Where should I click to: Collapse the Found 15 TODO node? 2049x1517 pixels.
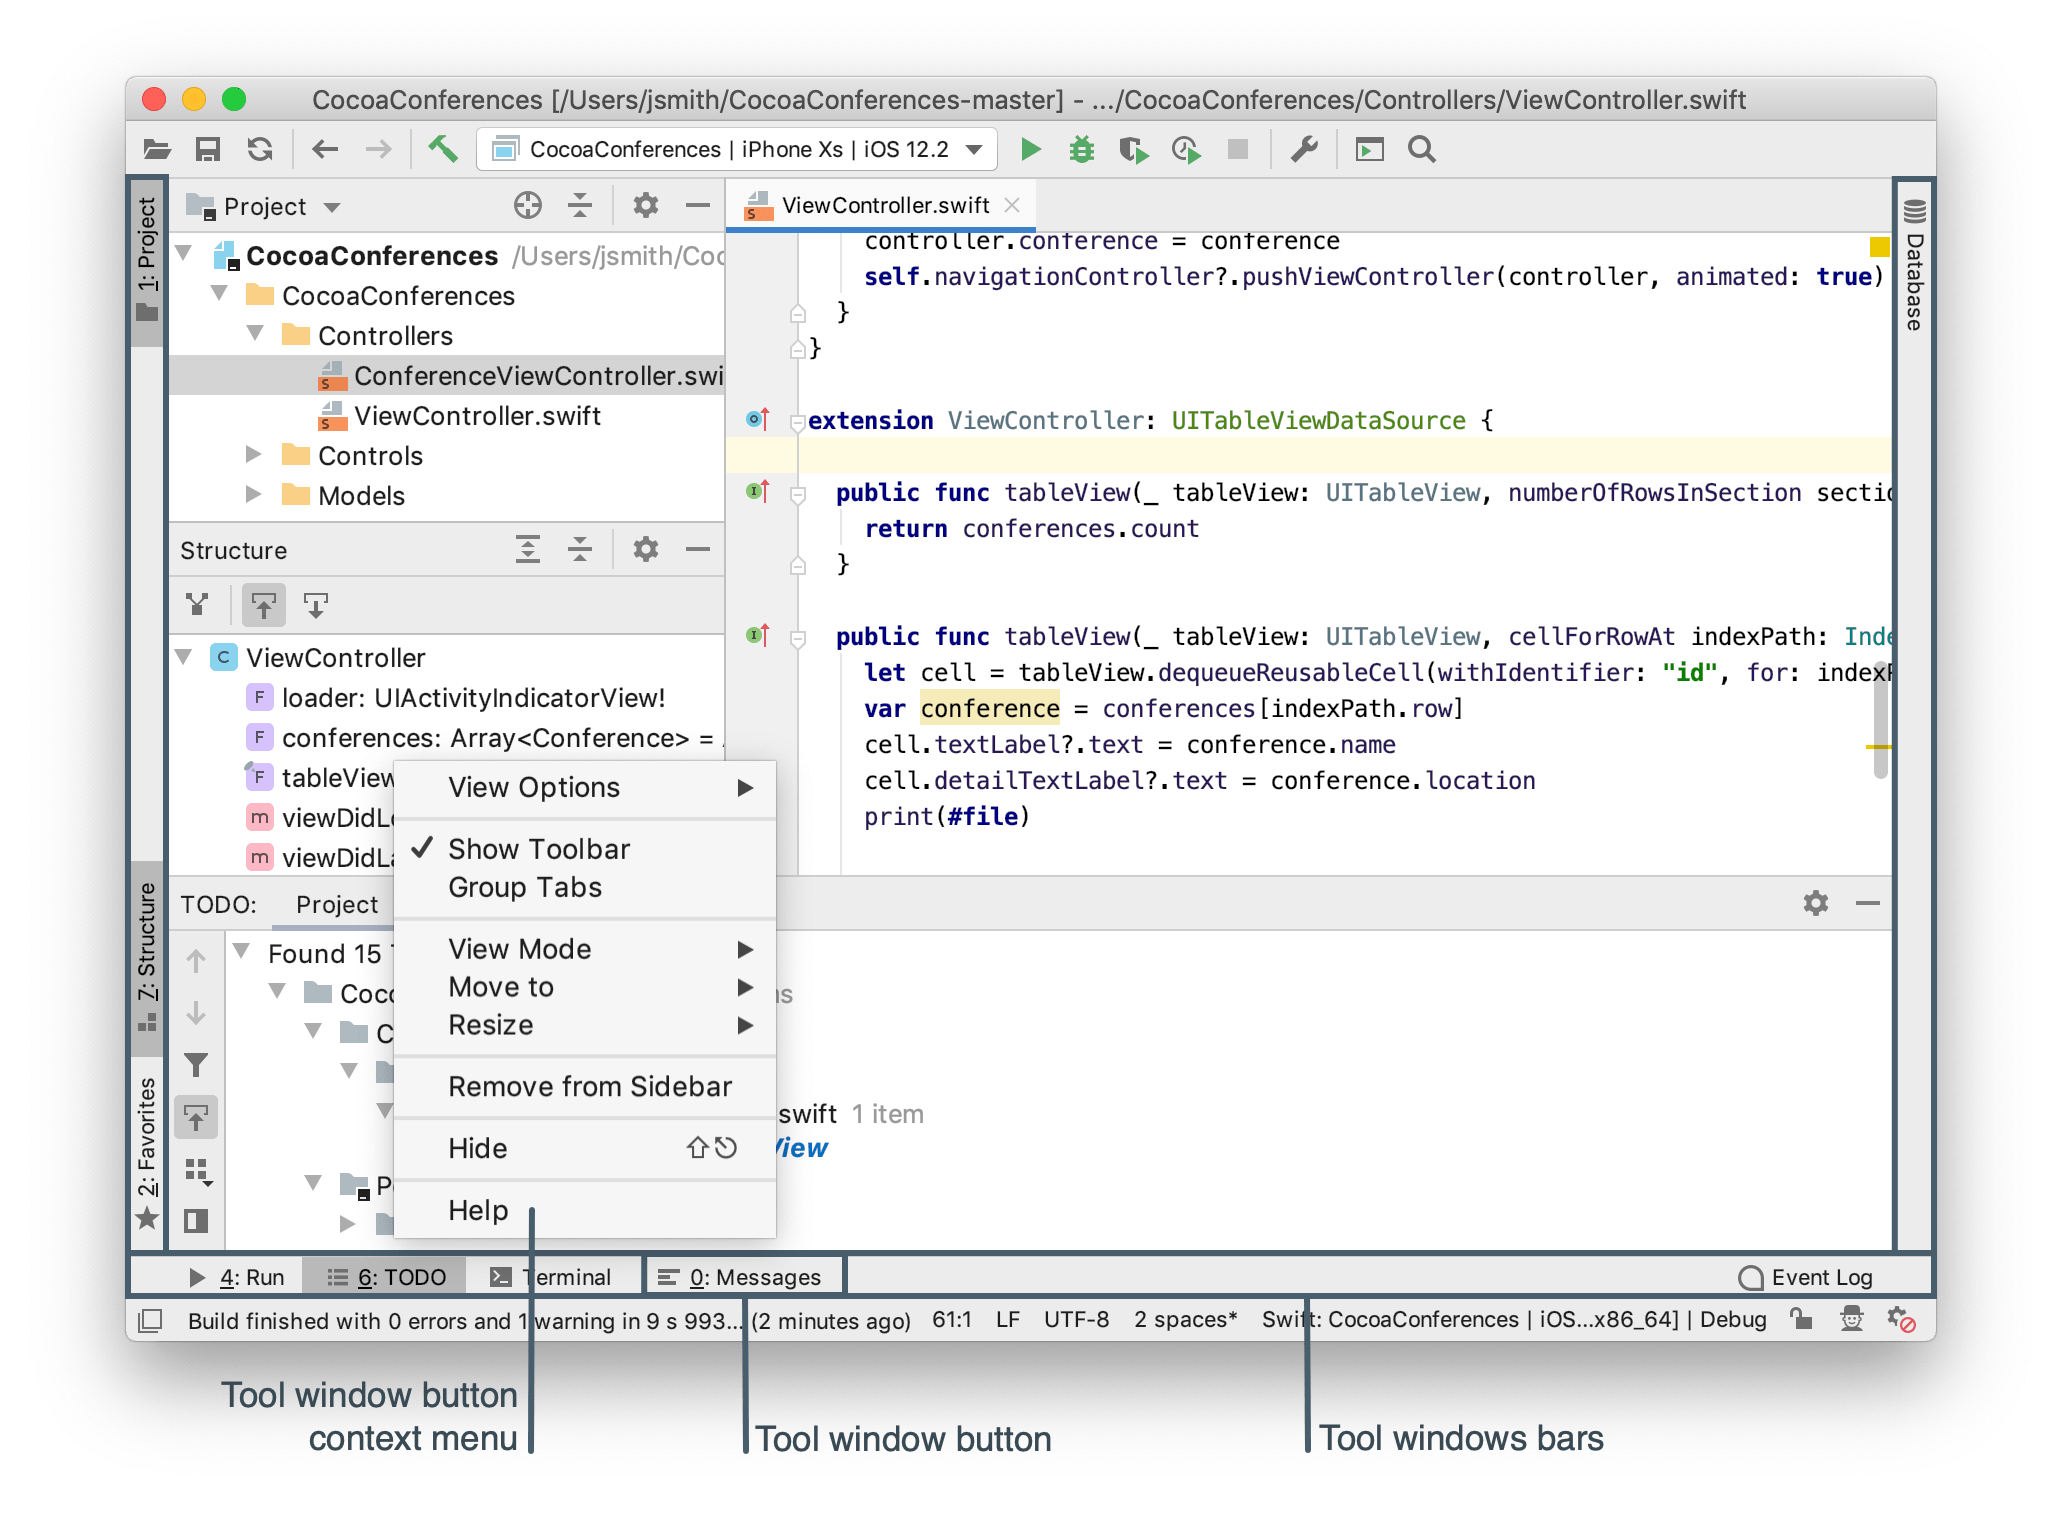click(x=241, y=950)
